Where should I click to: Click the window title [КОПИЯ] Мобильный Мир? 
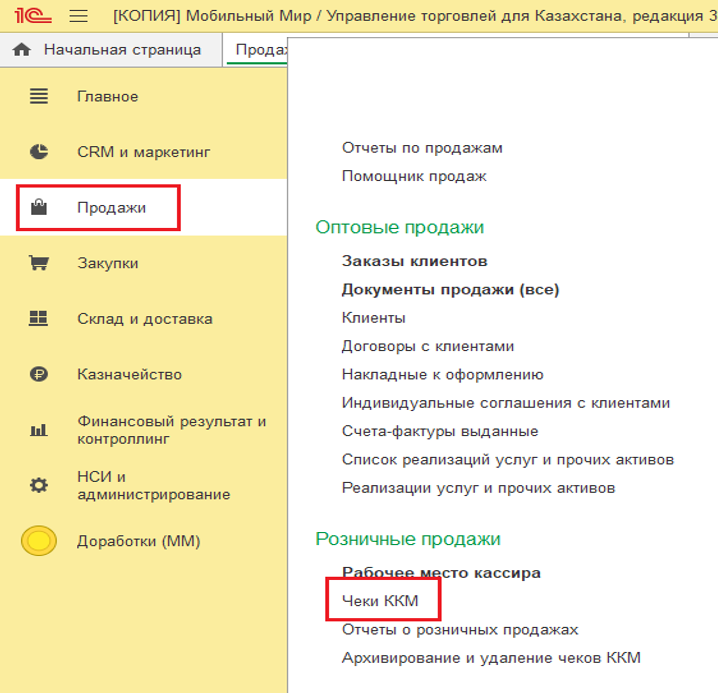(212, 16)
